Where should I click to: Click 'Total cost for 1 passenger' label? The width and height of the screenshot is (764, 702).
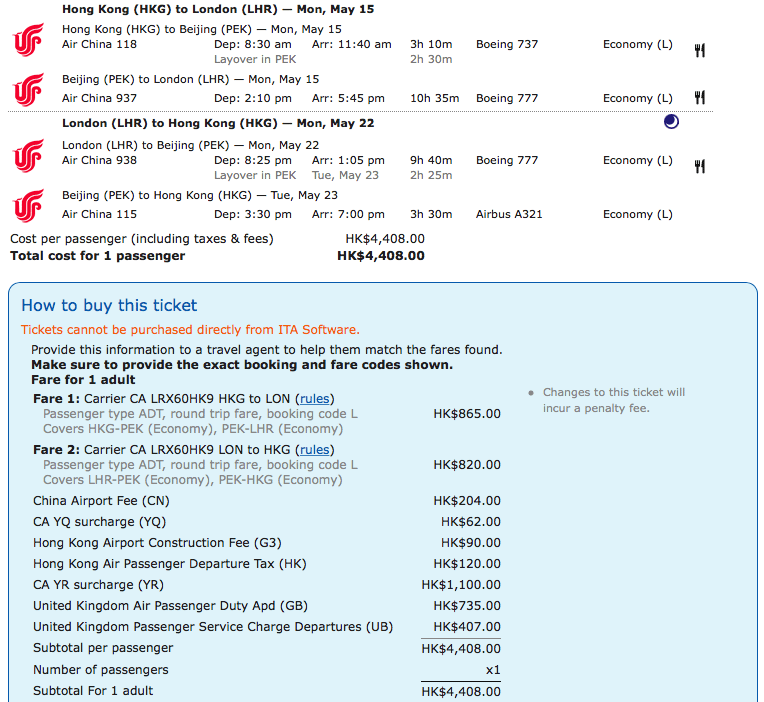[97, 256]
